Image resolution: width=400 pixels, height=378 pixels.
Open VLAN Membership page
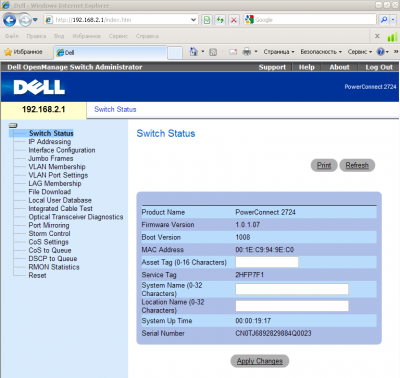coord(57,167)
